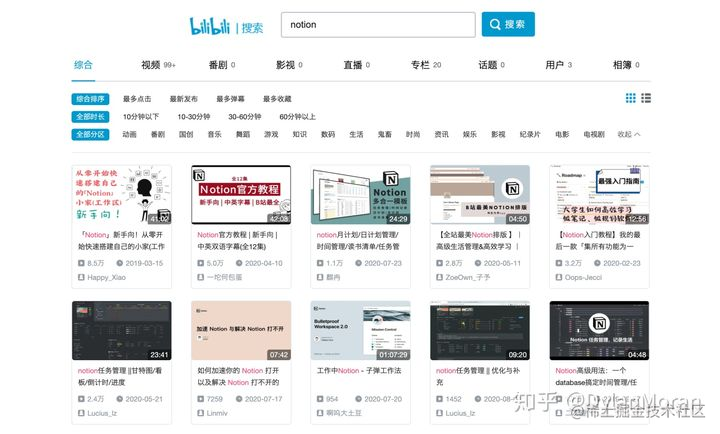The image size is (720, 434).
Task: Open the 41:02 Notion新手向 video thumbnail
Action: tap(122, 195)
